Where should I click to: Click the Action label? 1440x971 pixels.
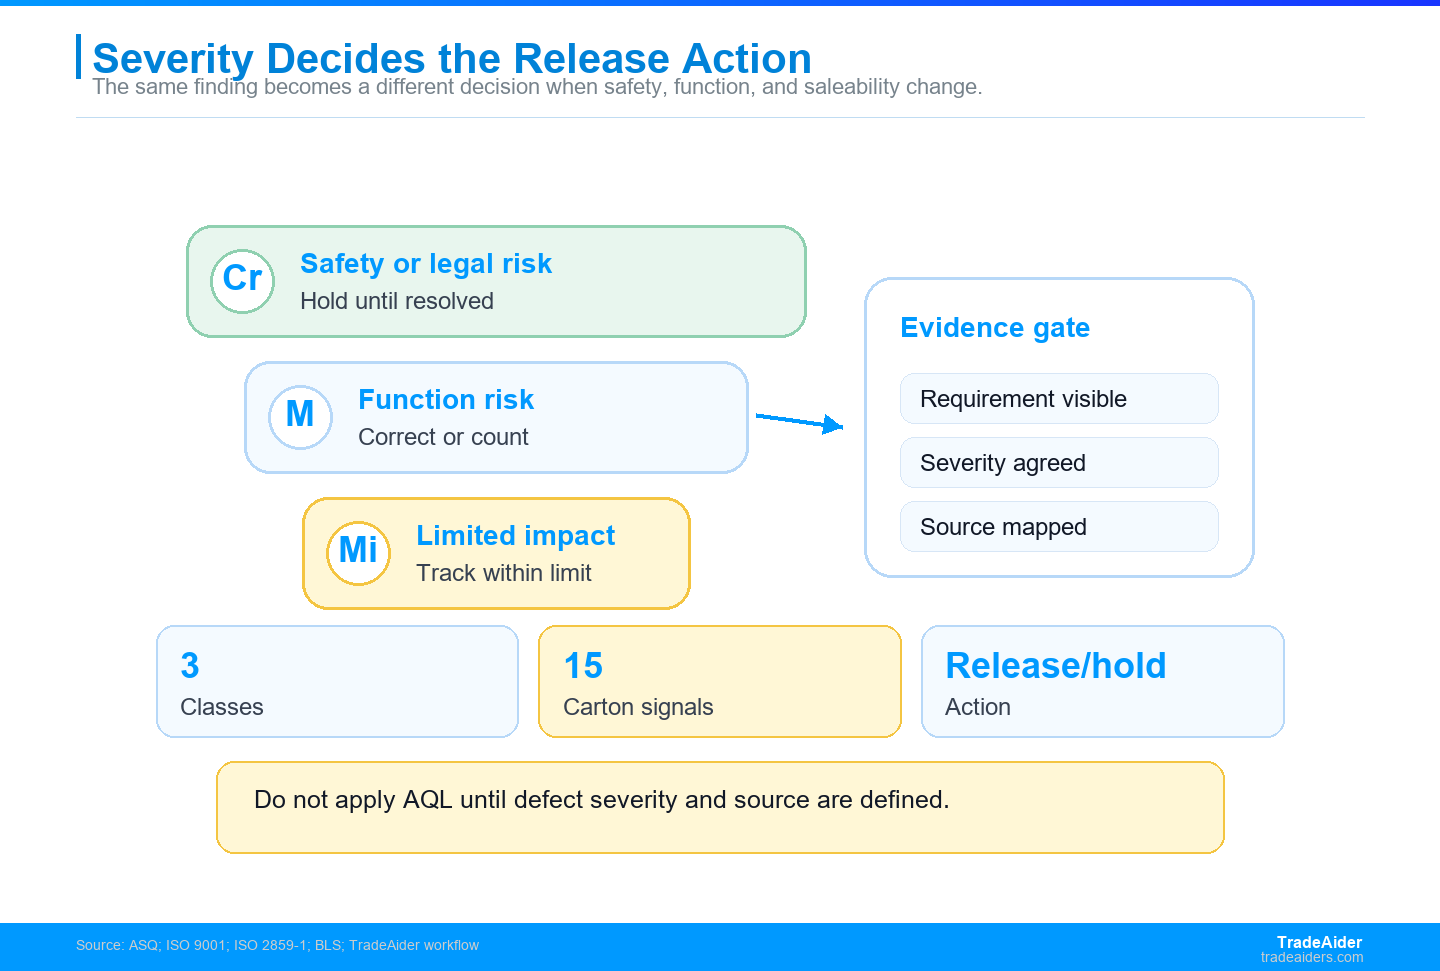pos(978,707)
